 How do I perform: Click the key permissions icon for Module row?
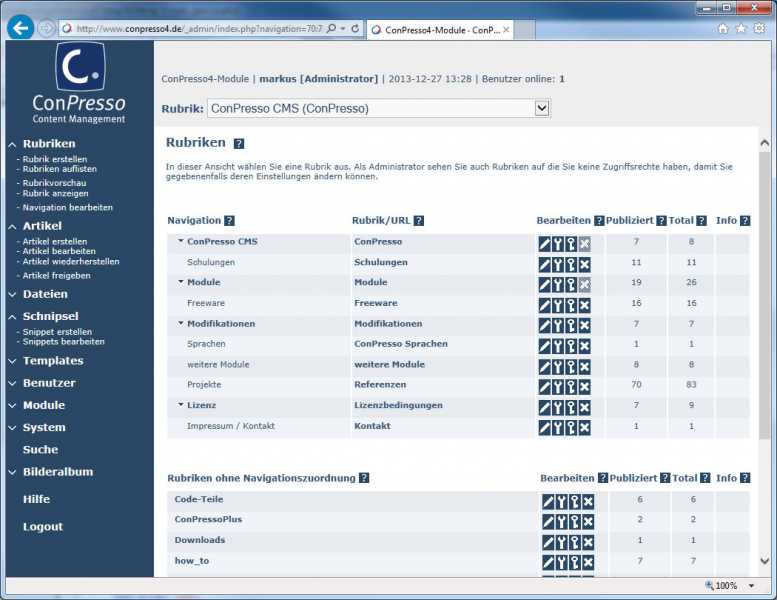click(571, 284)
